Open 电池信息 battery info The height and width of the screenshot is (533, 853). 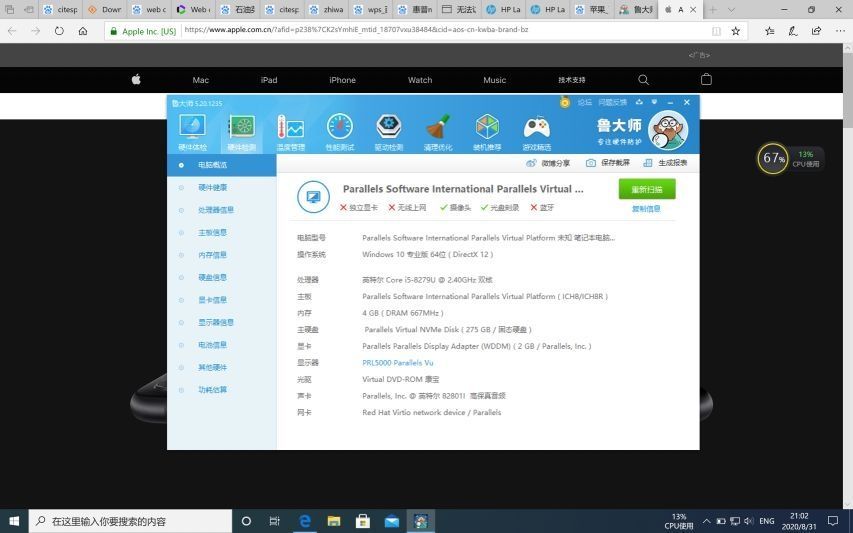[221, 345]
